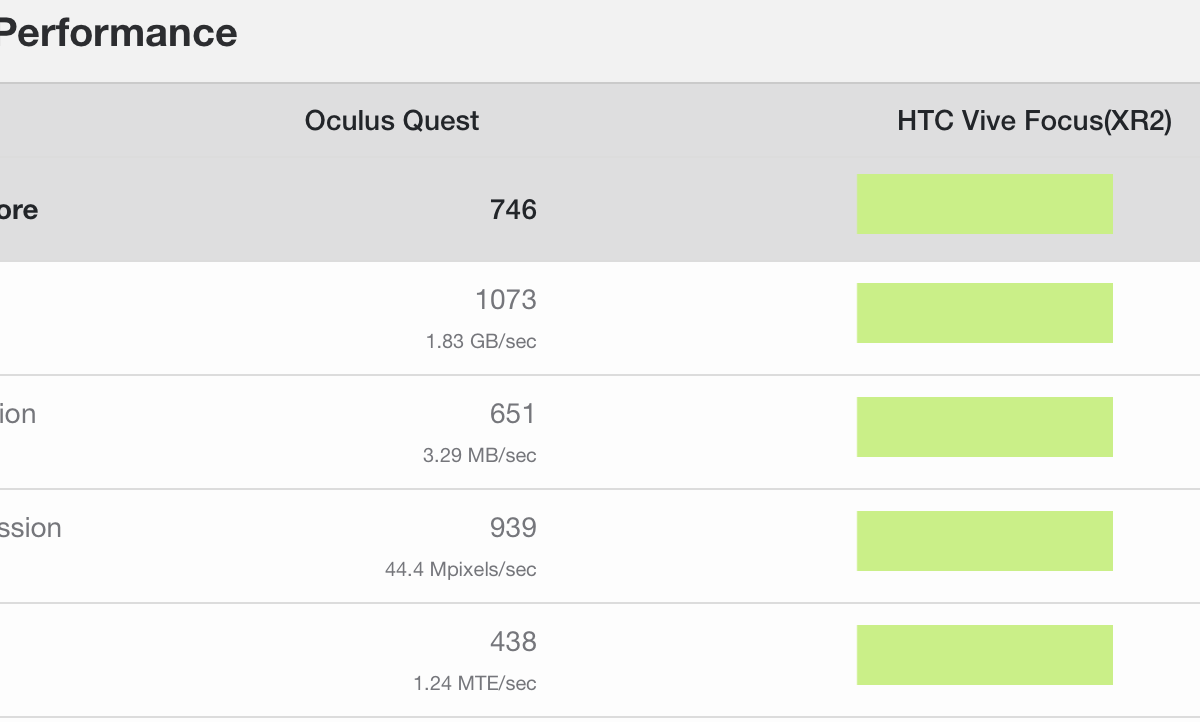Screen dimensions: 1200x722
Task: Click the green bar beside score 746
Action: [985, 204]
